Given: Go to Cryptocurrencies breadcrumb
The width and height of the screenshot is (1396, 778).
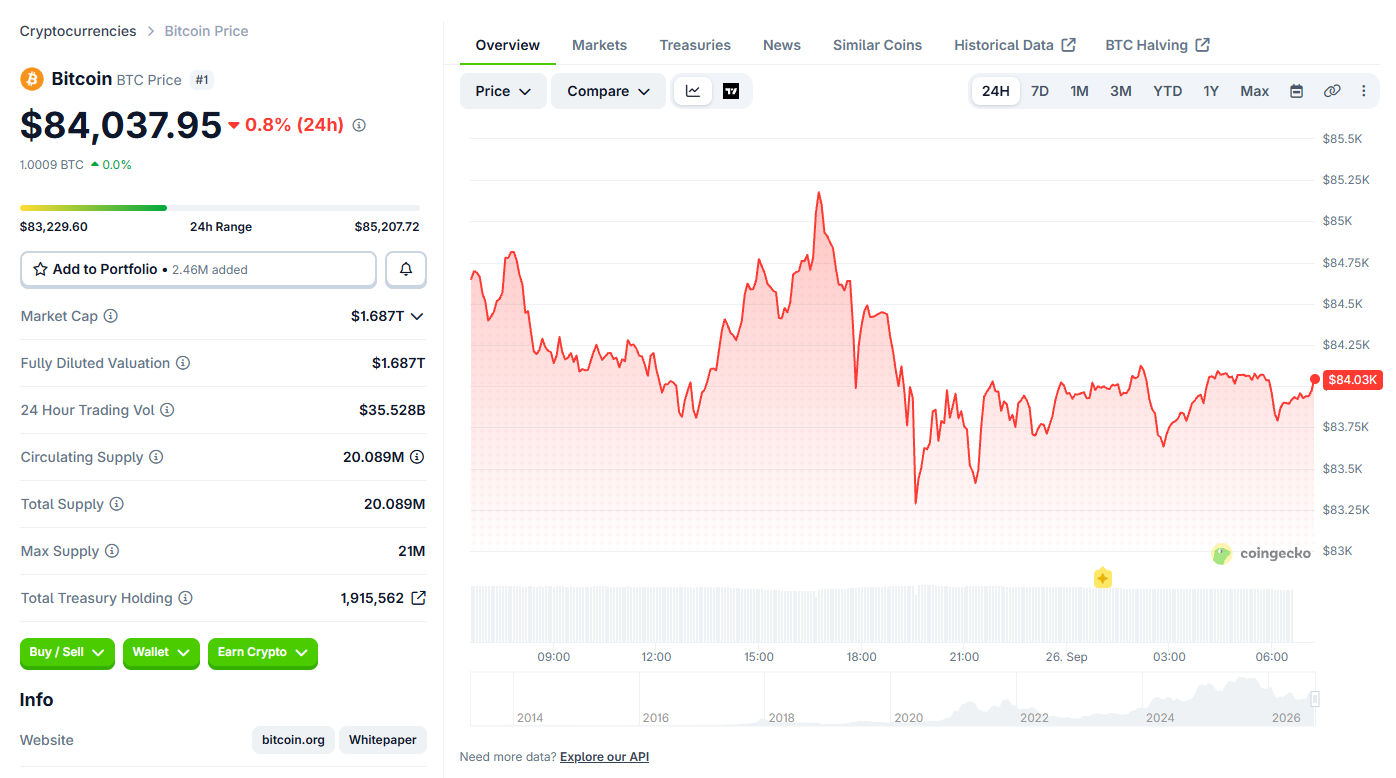Looking at the screenshot, I should coord(78,31).
